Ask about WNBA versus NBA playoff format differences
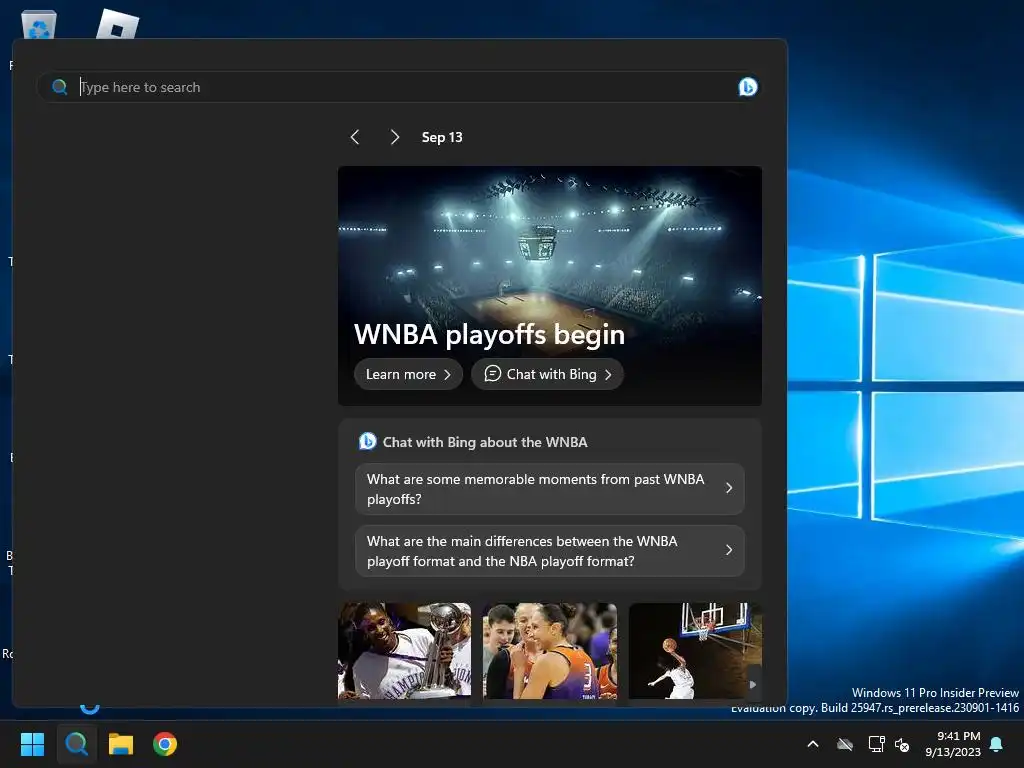Image resolution: width=1024 pixels, height=768 pixels. pyautogui.click(x=550, y=551)
